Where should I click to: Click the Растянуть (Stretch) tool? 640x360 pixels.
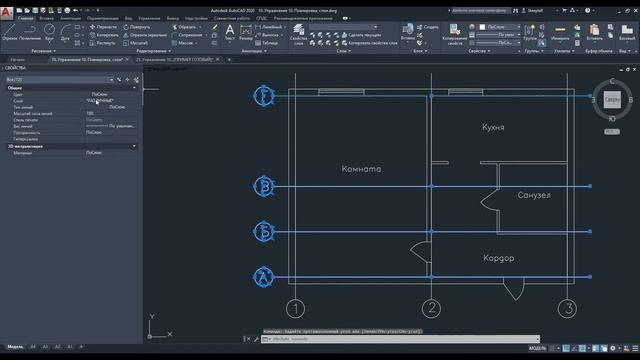point(103,43)
